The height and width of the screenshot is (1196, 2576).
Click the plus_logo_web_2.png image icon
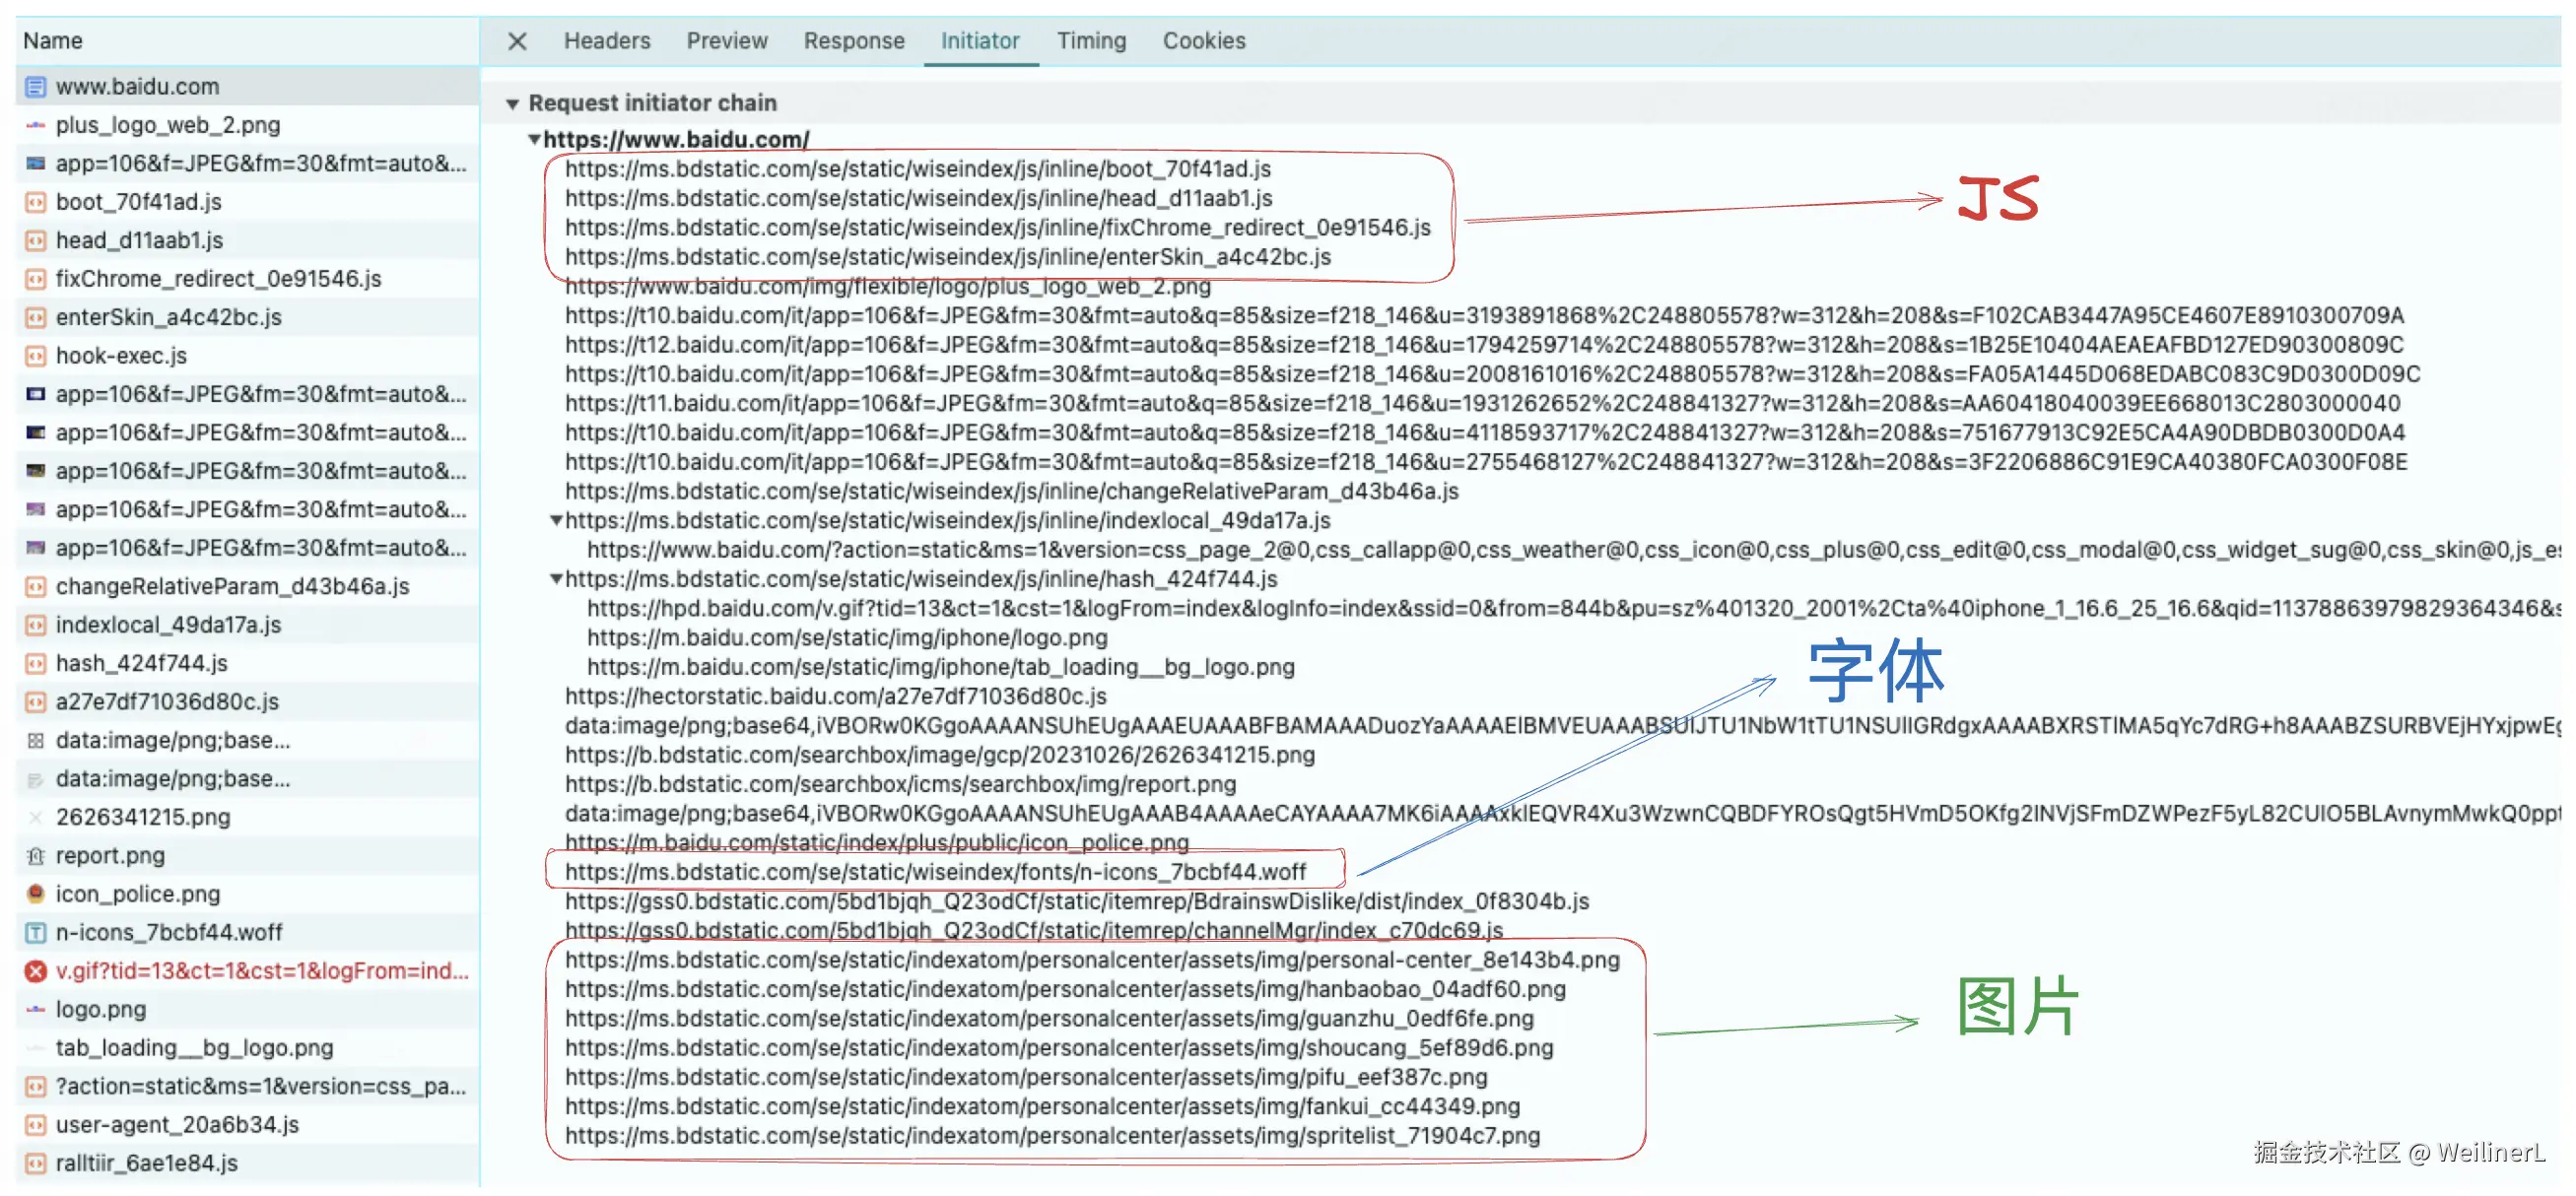point(35,125)
